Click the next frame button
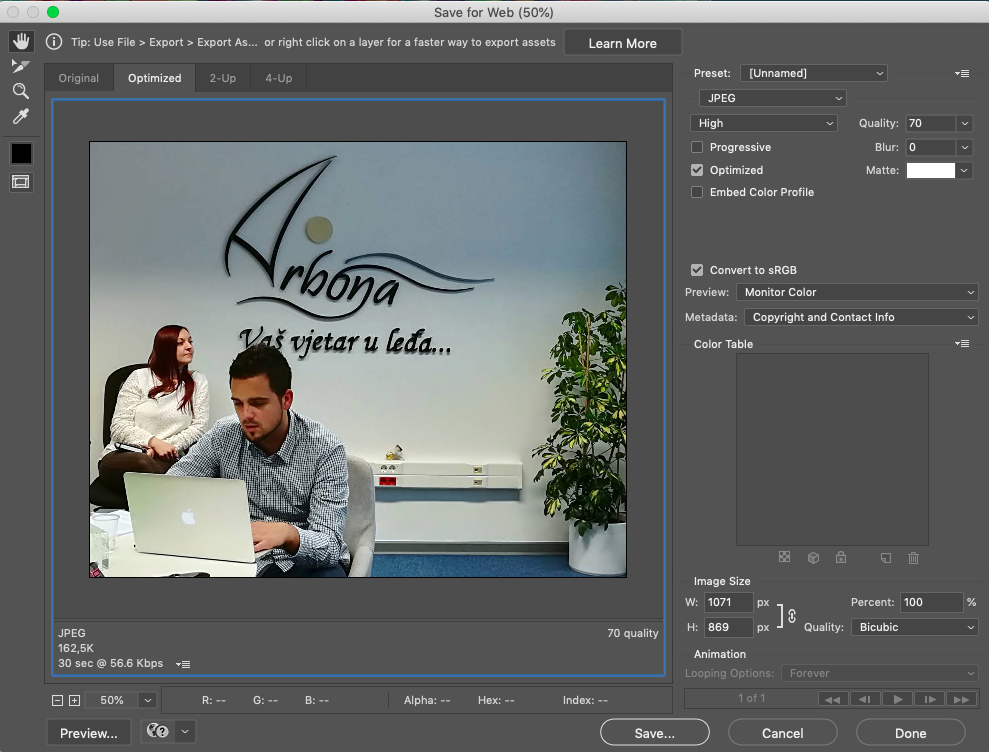Image resolution: width=989 pixels, height=752 pixels. tap(930, 699)
